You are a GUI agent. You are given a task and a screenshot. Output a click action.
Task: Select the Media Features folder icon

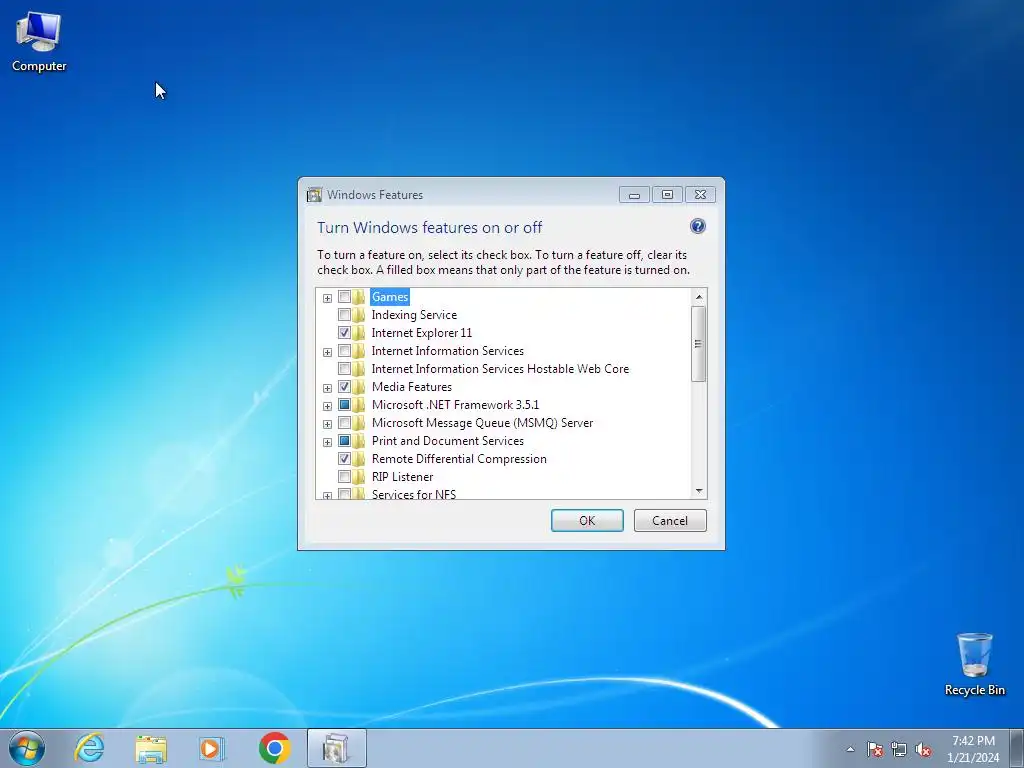coord(359,387)
